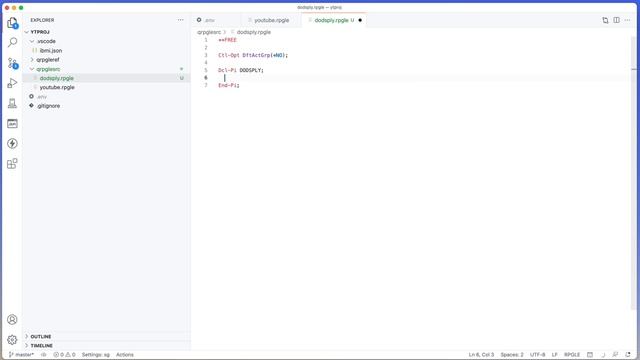Click Settings: sg status item
Image resolution: width=640 pixels, height=360 pixels.
(96, 355)
